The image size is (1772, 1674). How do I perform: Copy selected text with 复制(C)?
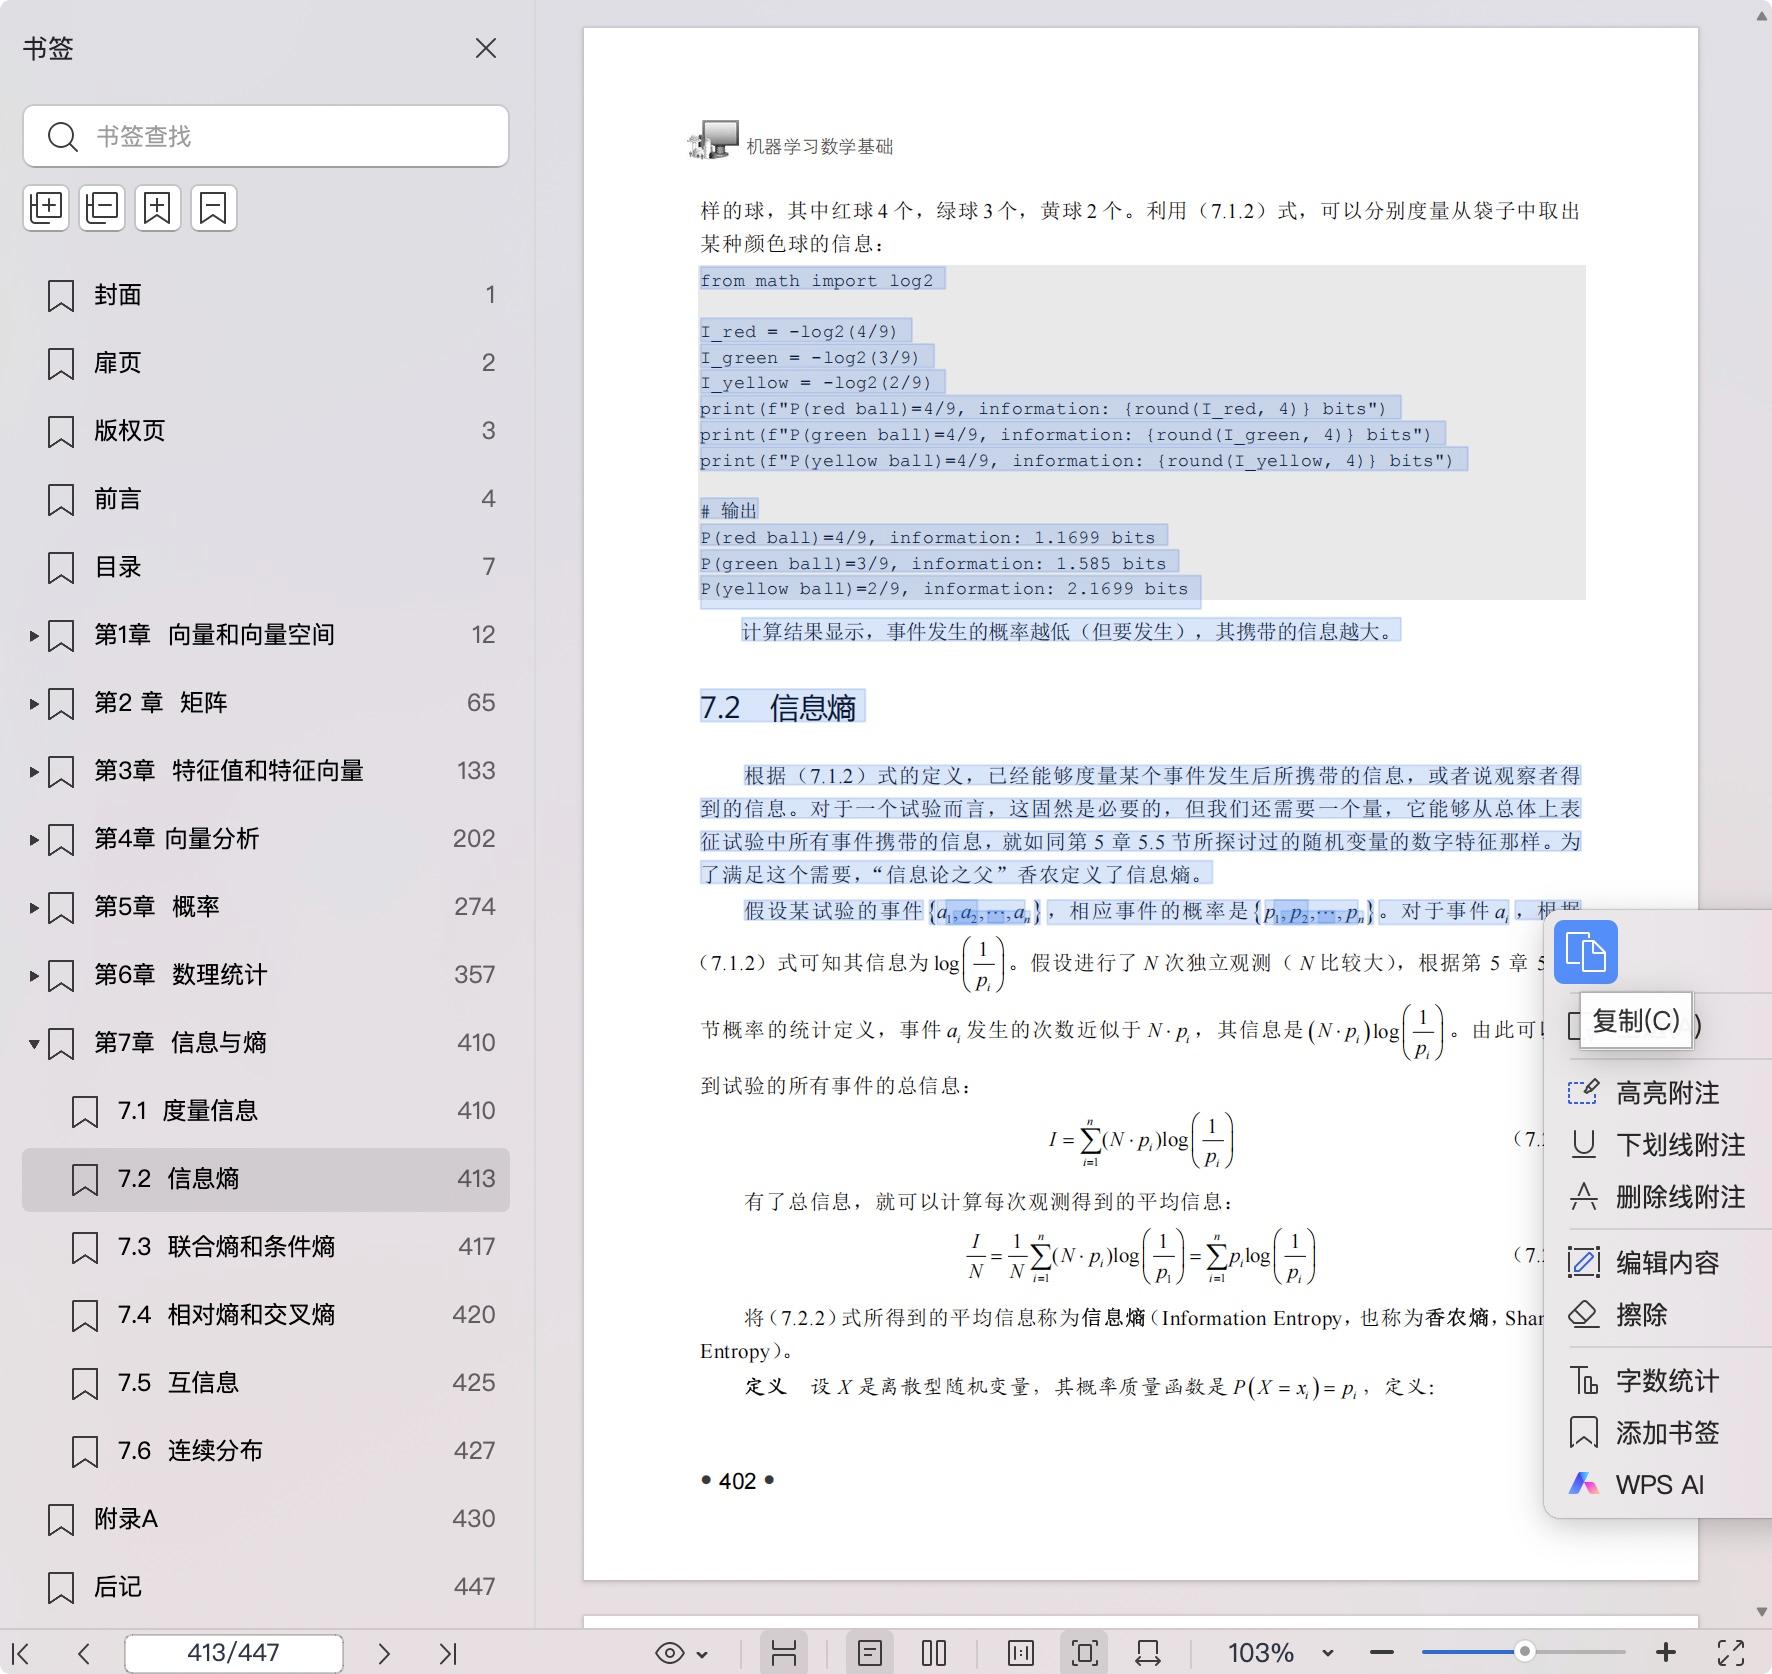pos(1634,1021)
